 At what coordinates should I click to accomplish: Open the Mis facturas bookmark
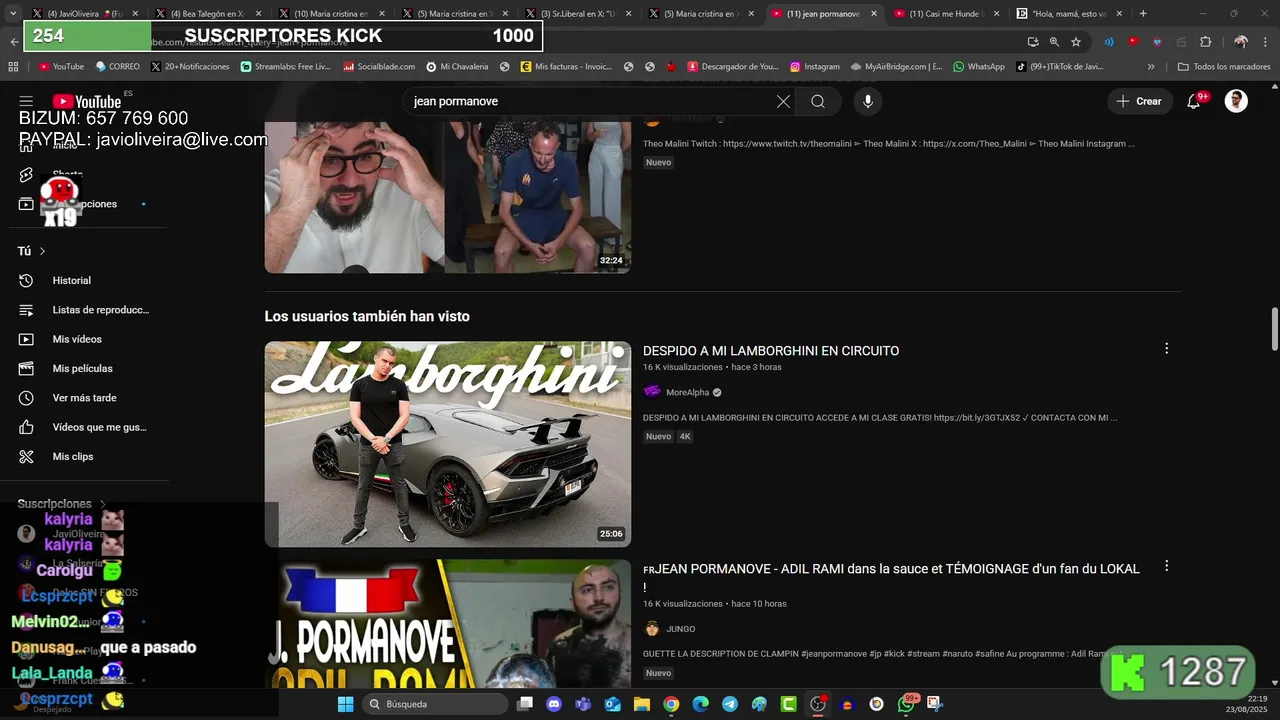click(566, 67)
